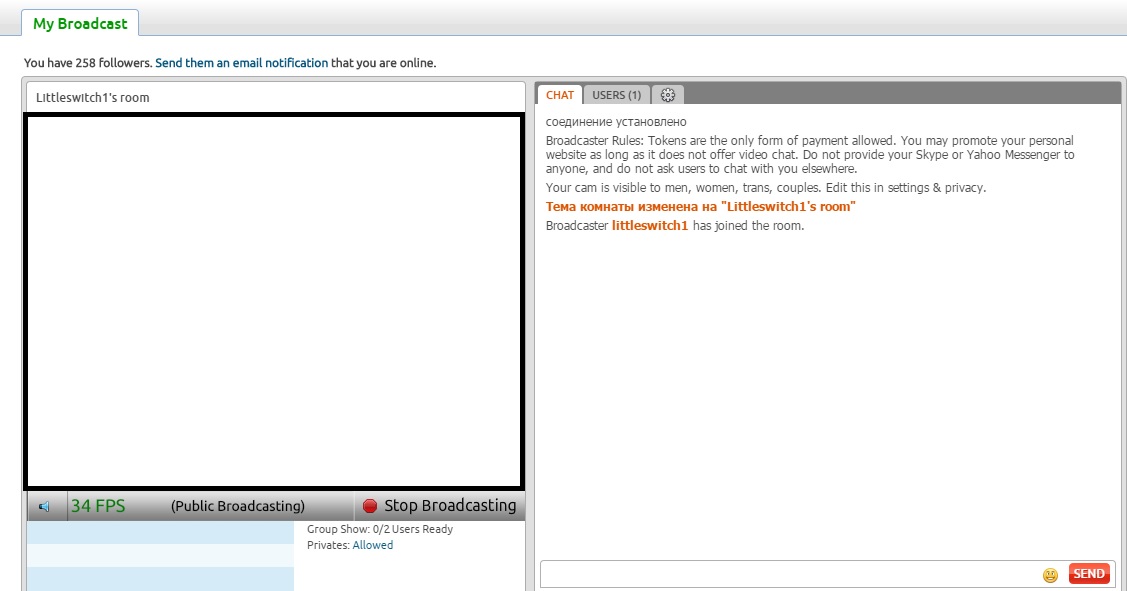The image size is (1127, 591).
Task: Open chat settings gear tab
Action: tap(668, 95)
